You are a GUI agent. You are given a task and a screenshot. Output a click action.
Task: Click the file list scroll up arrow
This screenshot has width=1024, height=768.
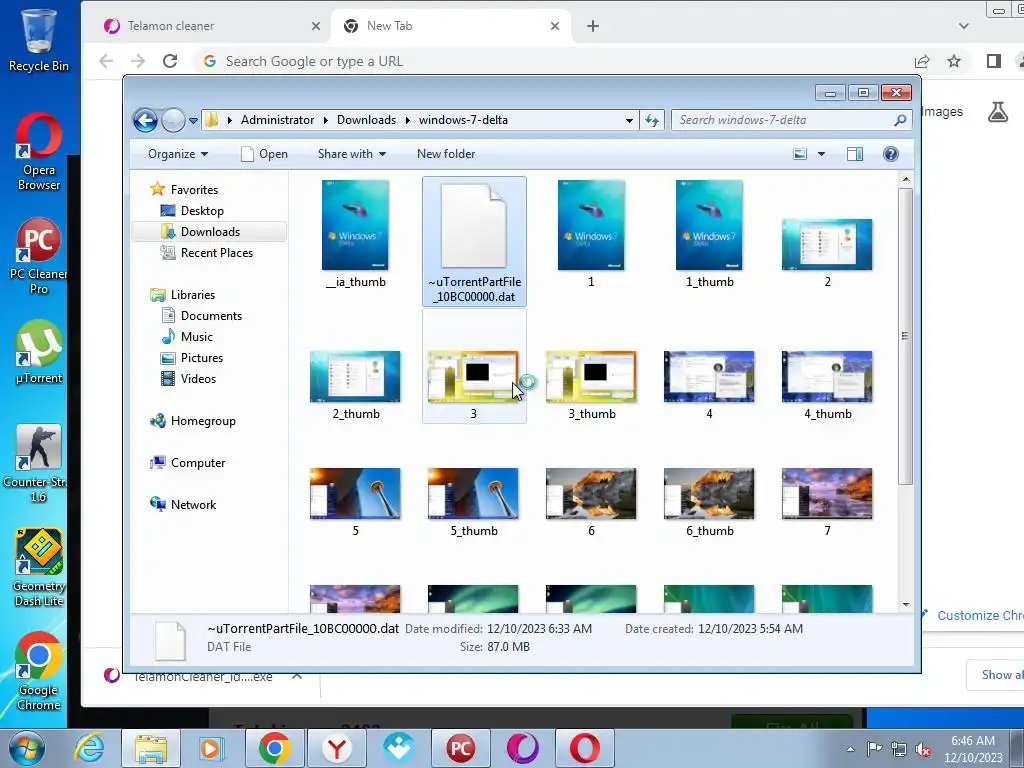tap(906, 179)
